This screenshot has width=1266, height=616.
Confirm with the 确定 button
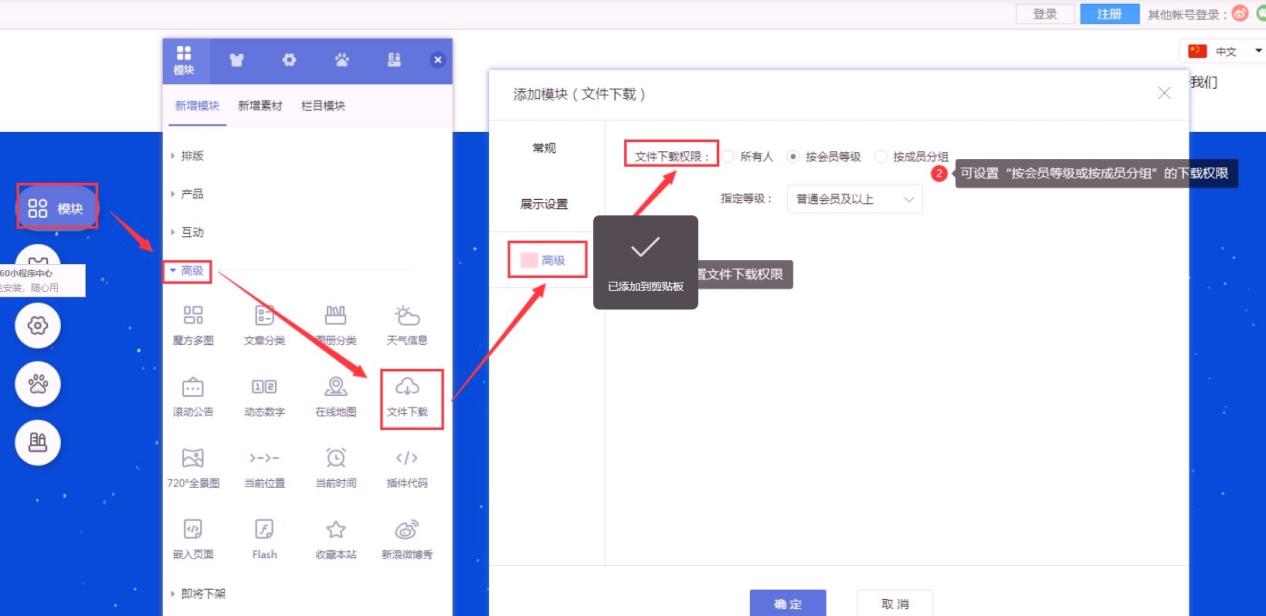[x=788, y=604]
